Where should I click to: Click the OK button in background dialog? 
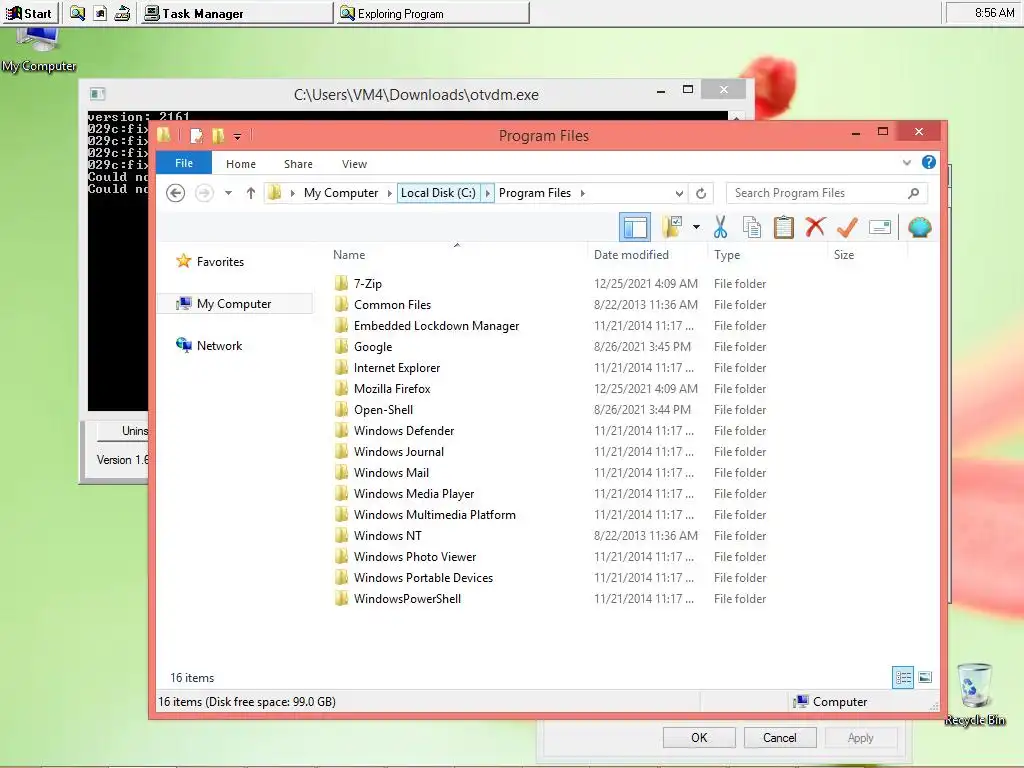click(x=699, y=738)
